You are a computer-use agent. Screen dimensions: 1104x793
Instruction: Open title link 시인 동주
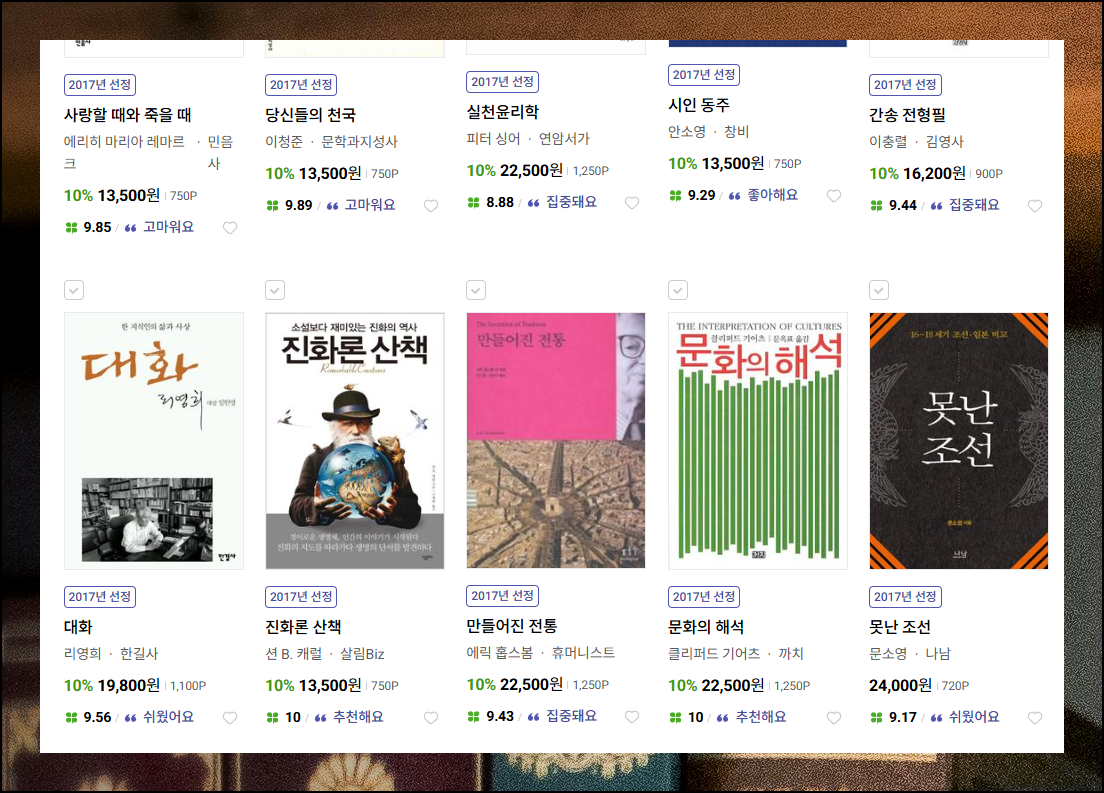(x=699, y=105)
